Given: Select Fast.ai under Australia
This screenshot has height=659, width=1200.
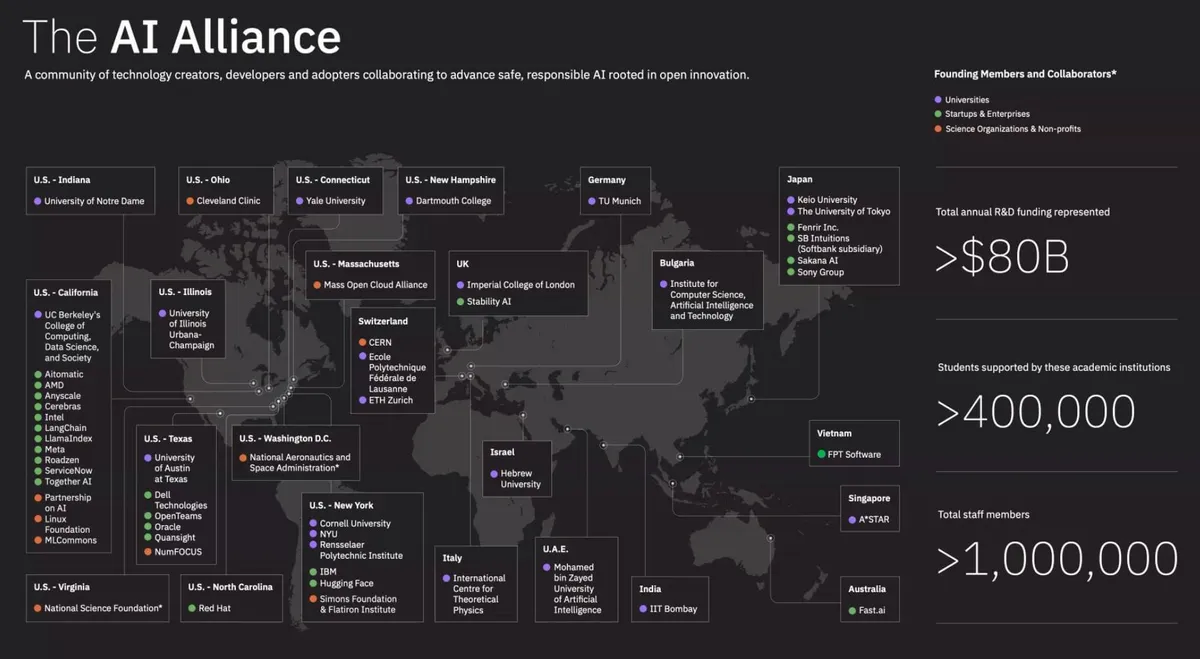Looking at the screenshot, I should 871,610.
